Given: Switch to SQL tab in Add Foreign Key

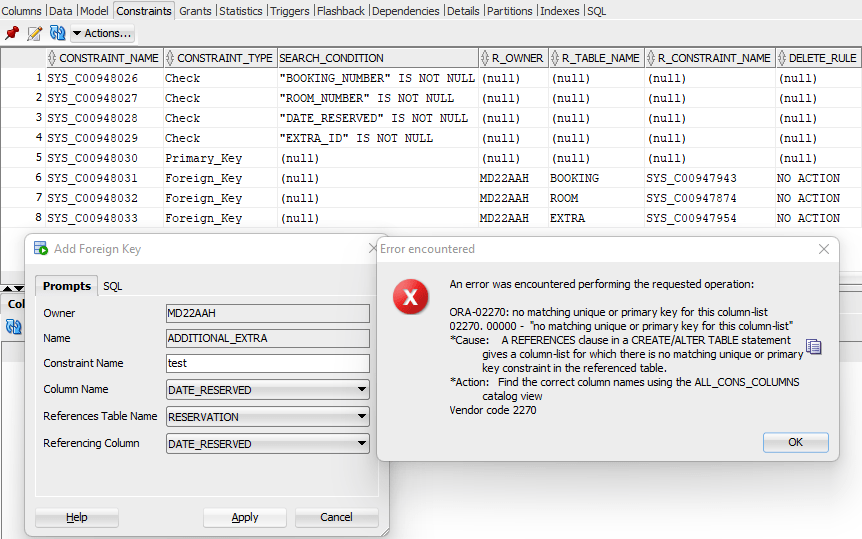Looking at the screenshot, I should click(113, 287).
